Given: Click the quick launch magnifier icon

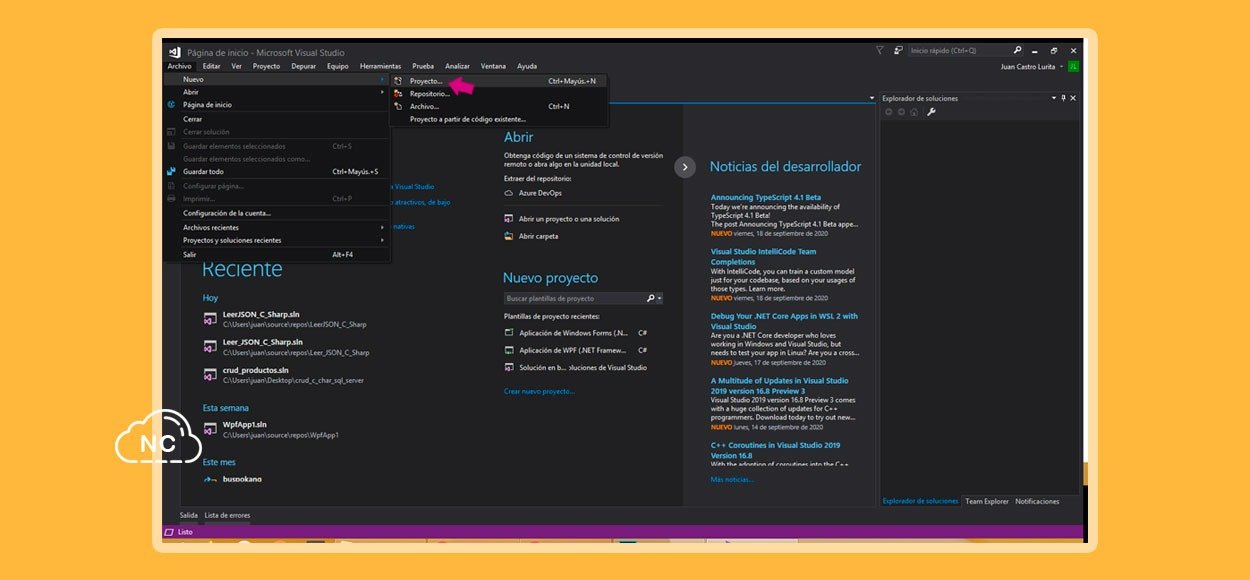Looking at the screenshot, I should click(x=1017, y=50).
